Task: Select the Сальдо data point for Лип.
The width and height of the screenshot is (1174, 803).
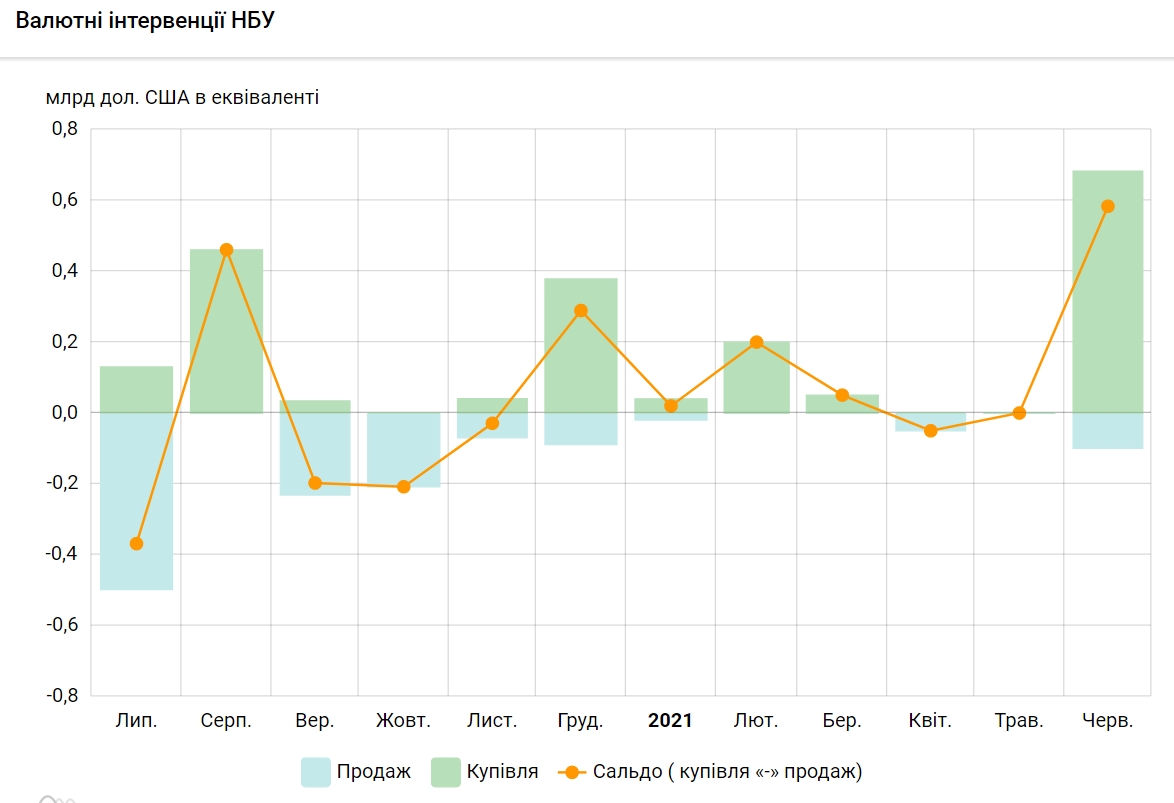Action: 137,544
